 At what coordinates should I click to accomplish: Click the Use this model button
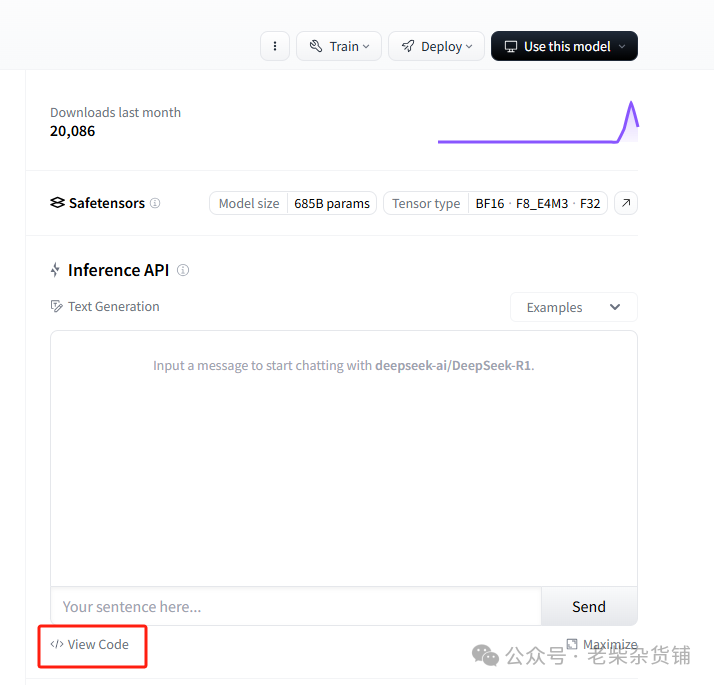[x=564, y=46]
